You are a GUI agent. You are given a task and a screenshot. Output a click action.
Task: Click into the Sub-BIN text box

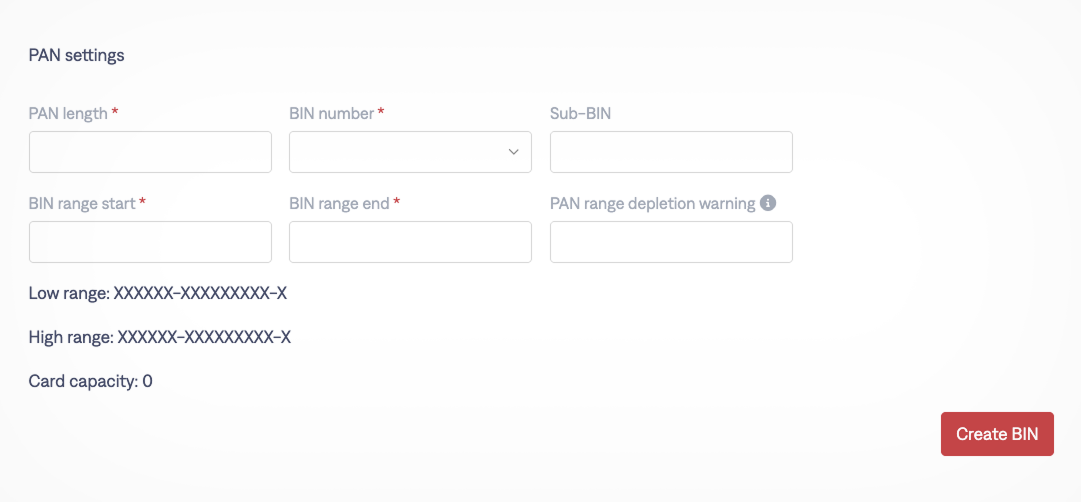671,152
